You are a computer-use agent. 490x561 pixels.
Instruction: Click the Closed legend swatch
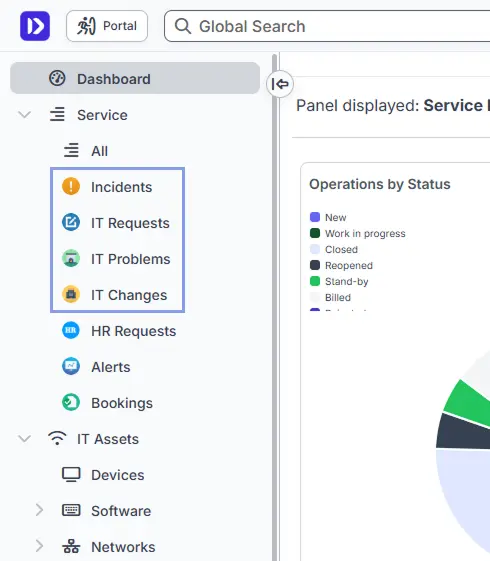(315, 249)
